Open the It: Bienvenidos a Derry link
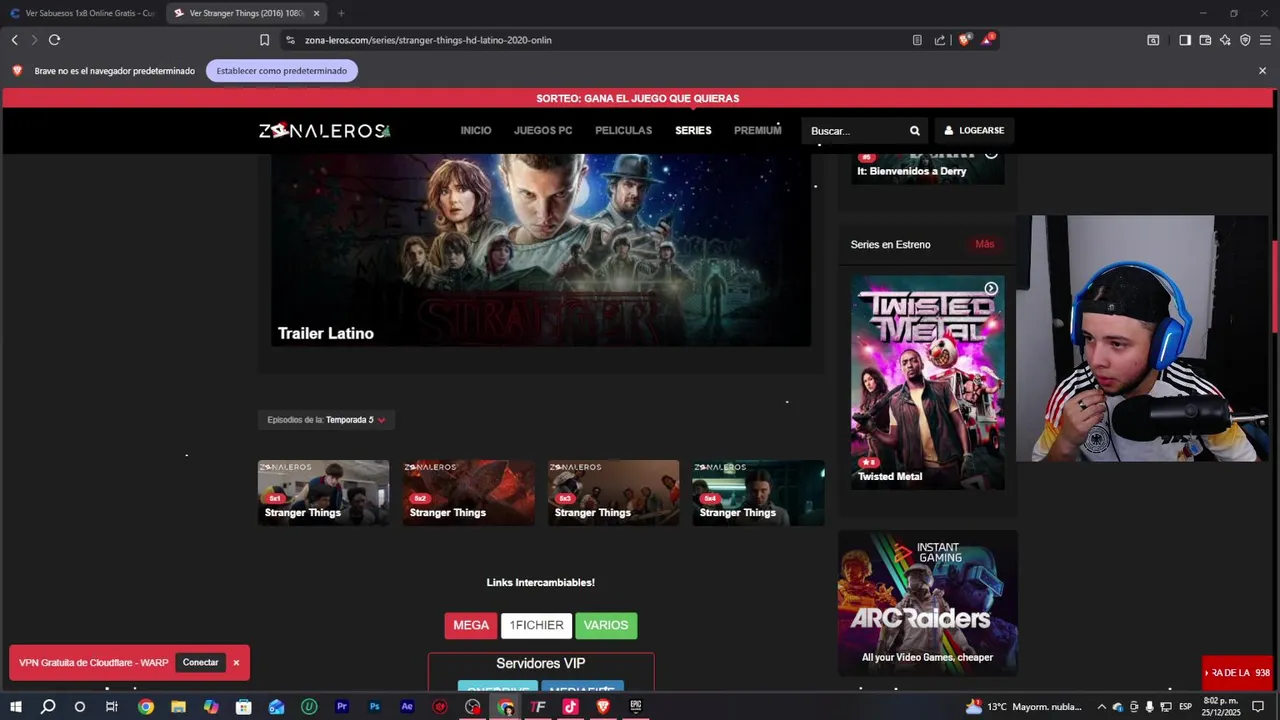This screenshot has width=1280, height=720. tap(912, 171)
